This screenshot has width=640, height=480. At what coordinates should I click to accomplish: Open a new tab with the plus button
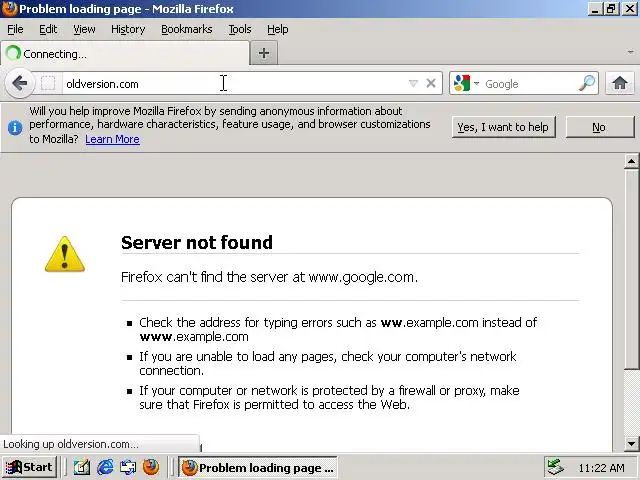click(x=264, y=53)
